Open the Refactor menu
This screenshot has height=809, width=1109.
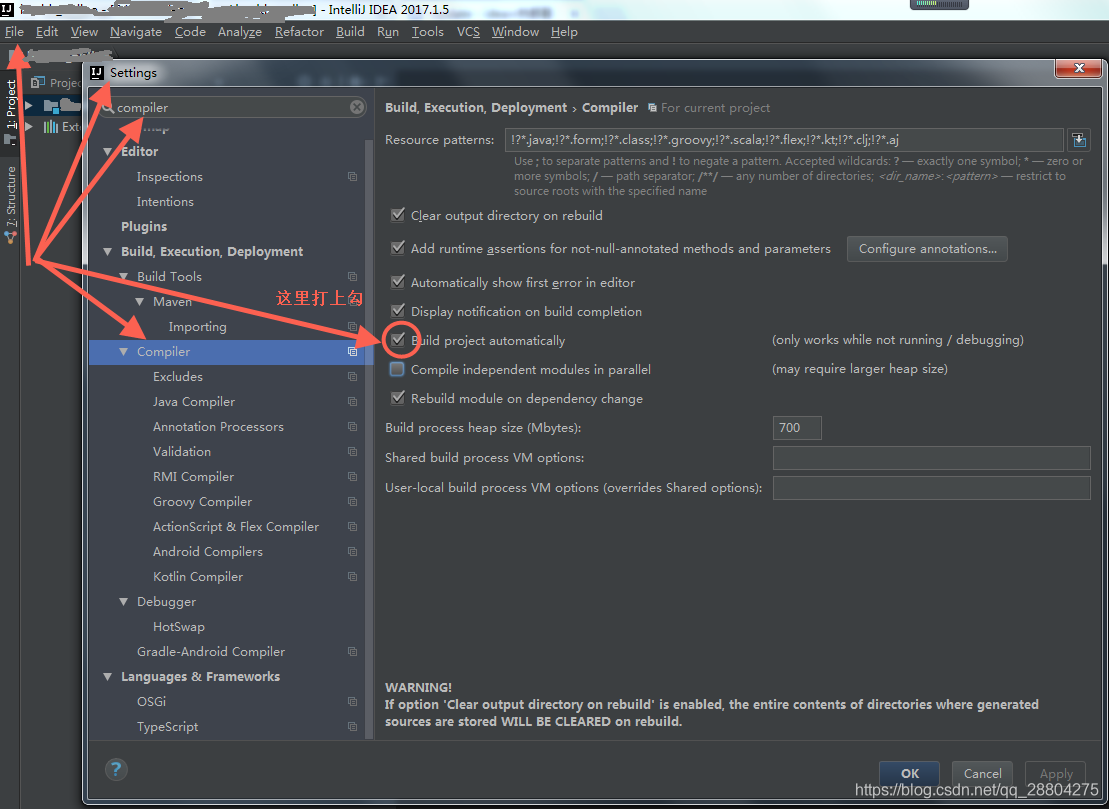pos(299,32)
